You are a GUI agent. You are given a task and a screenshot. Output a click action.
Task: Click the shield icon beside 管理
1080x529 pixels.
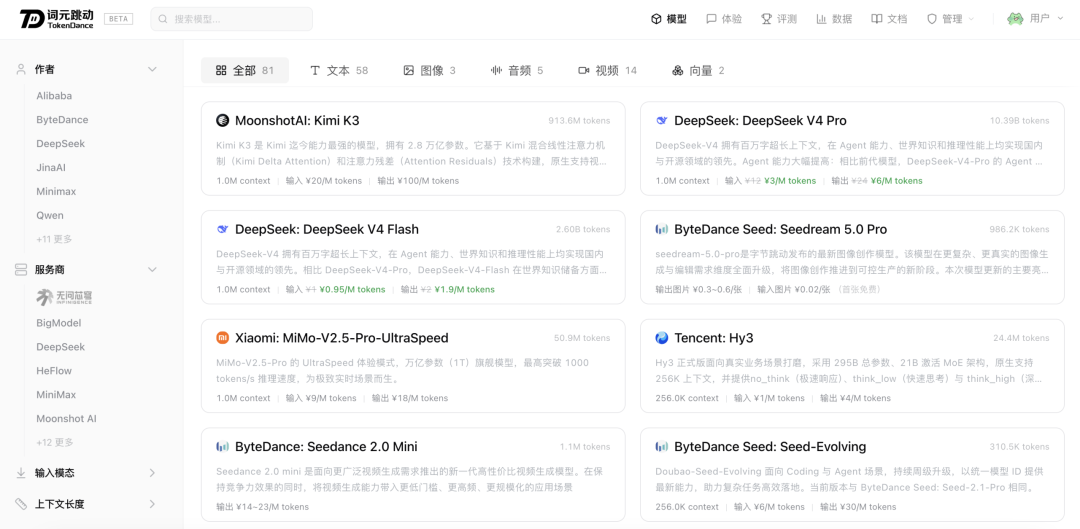932,19
